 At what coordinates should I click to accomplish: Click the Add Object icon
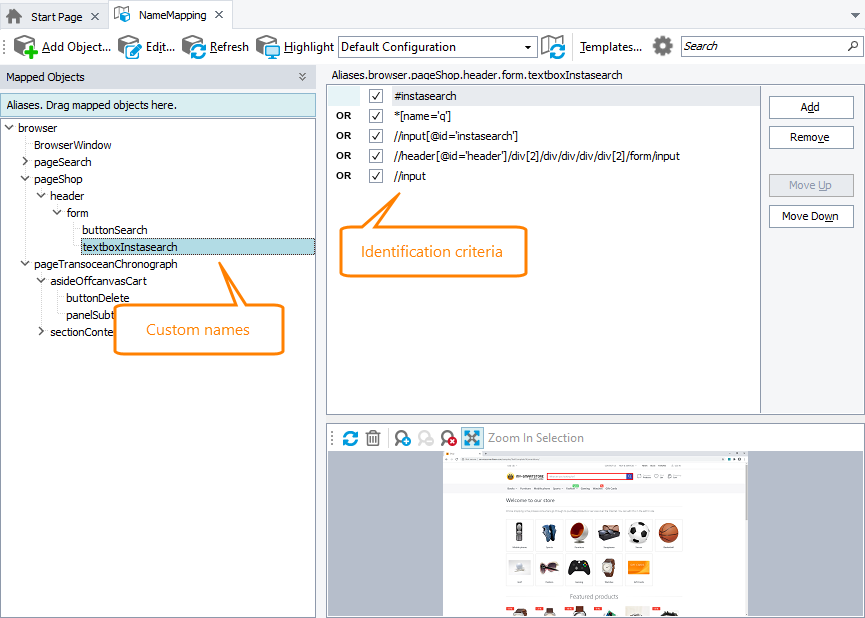[x=22, y=46]
